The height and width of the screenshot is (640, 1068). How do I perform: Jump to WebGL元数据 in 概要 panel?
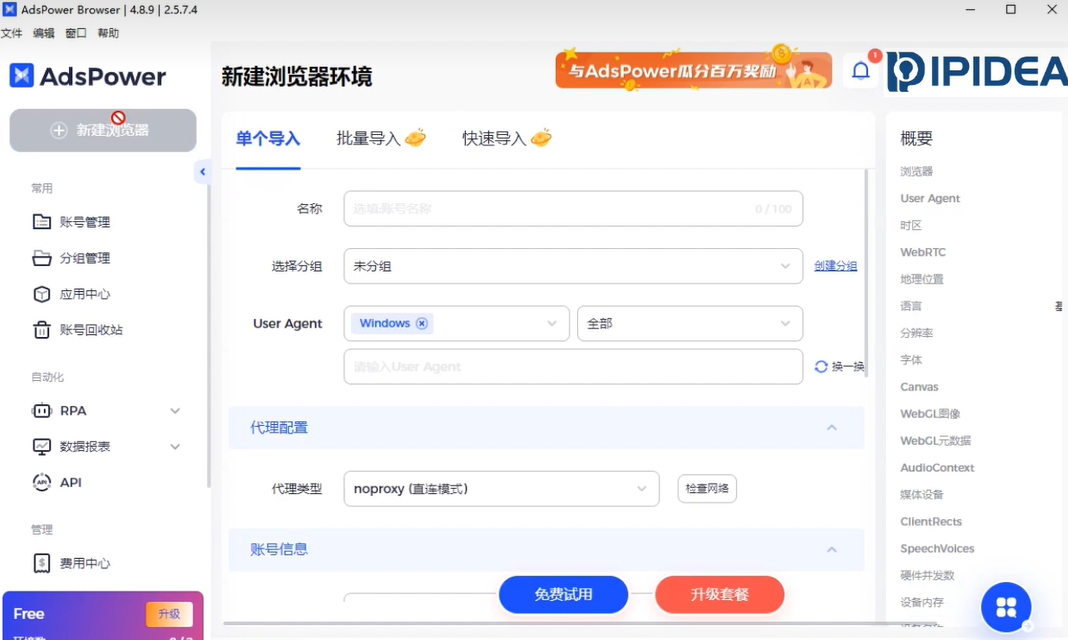(x=935, y=441)
